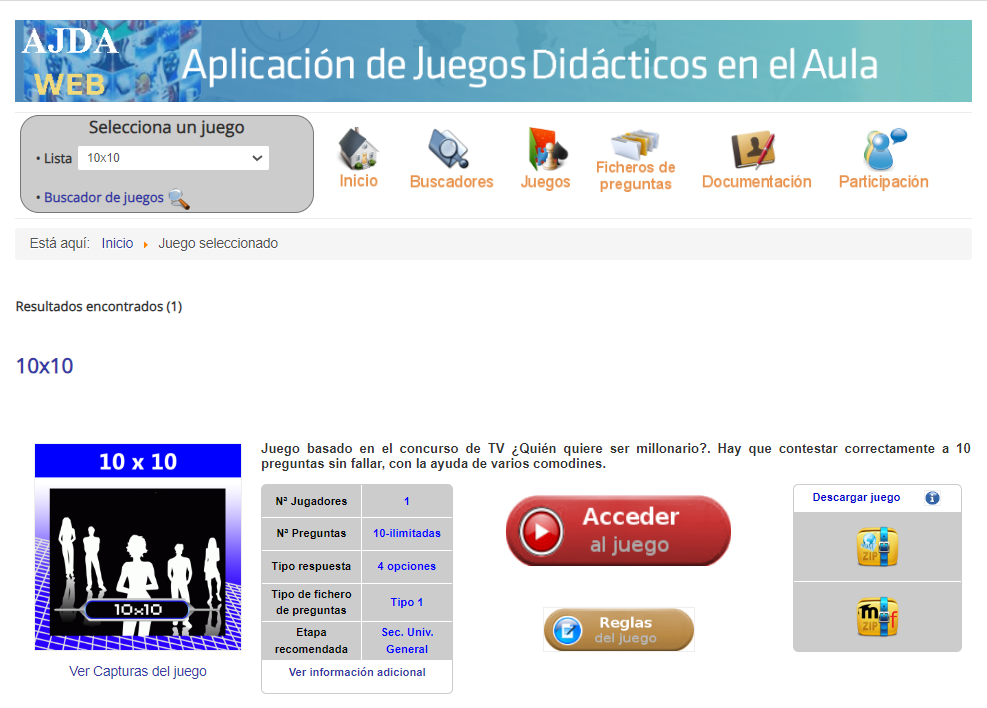The image size is (987, 708).
Task: Click Ver información adicional link
Action: click(357, 672)
